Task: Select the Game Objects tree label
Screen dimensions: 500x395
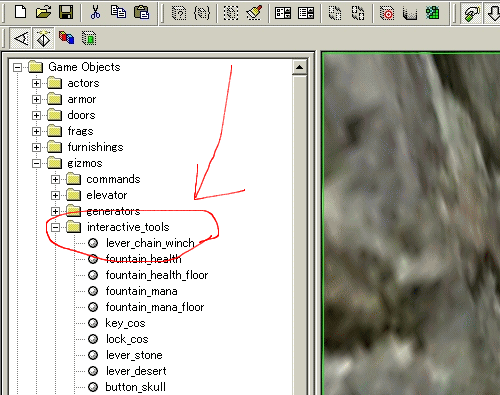Action: pyautogui.click(x=84, y=67)
